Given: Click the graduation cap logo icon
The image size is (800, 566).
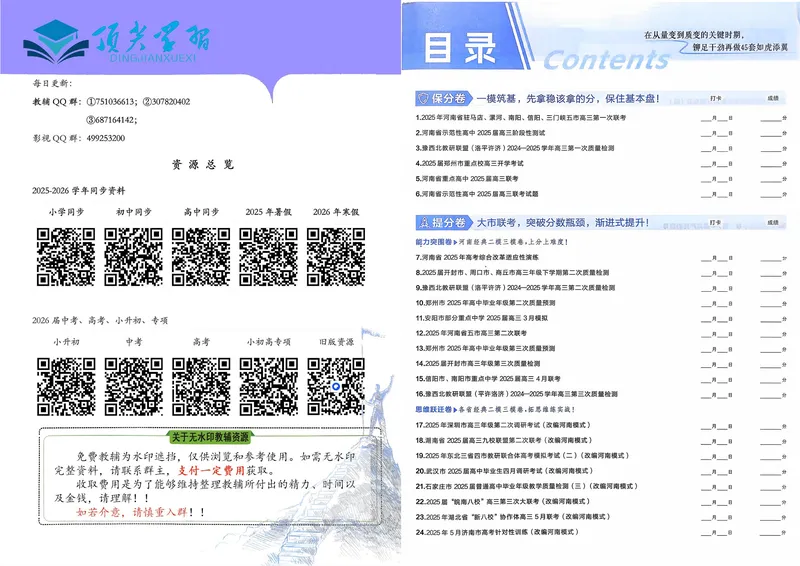Looking at the screenshot, I should pyautogui.click(x=56, y=41).
